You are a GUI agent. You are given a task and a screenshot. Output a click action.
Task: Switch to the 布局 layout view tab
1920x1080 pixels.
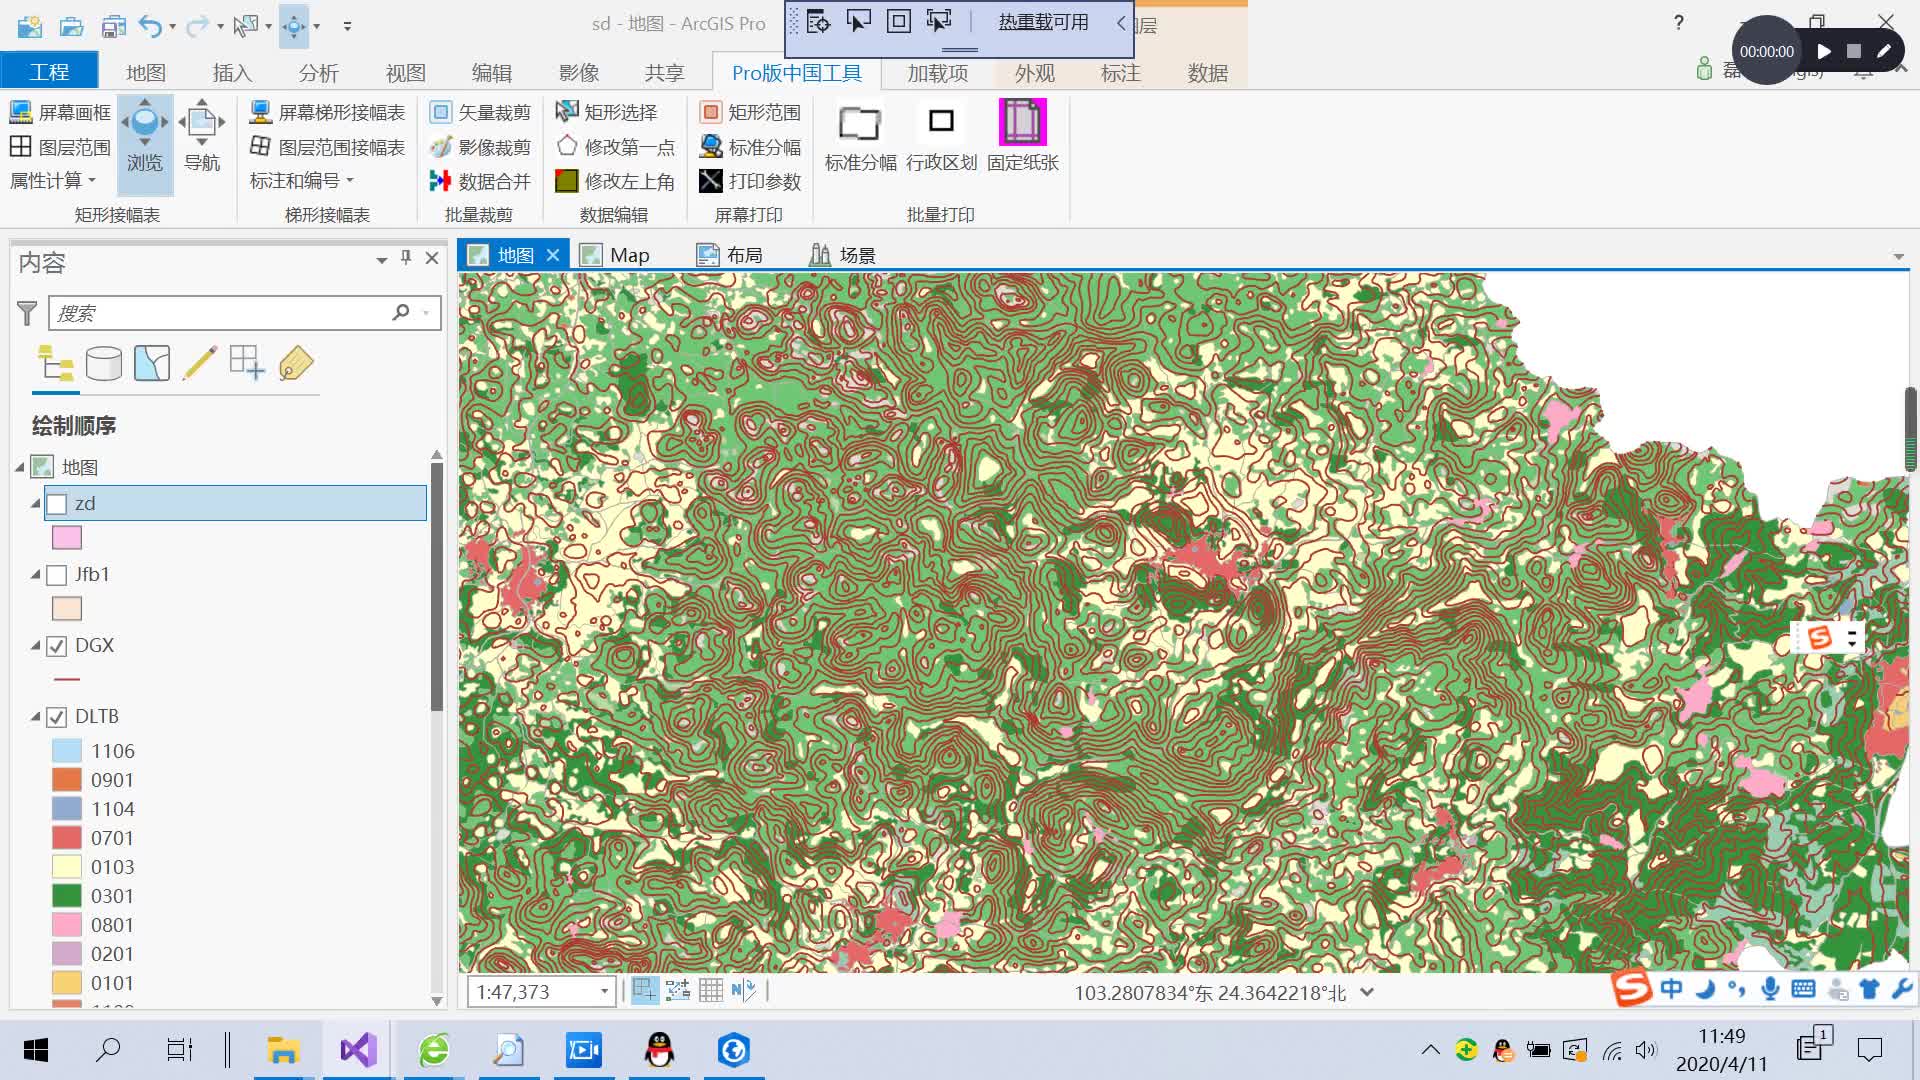tap(731, 255)
